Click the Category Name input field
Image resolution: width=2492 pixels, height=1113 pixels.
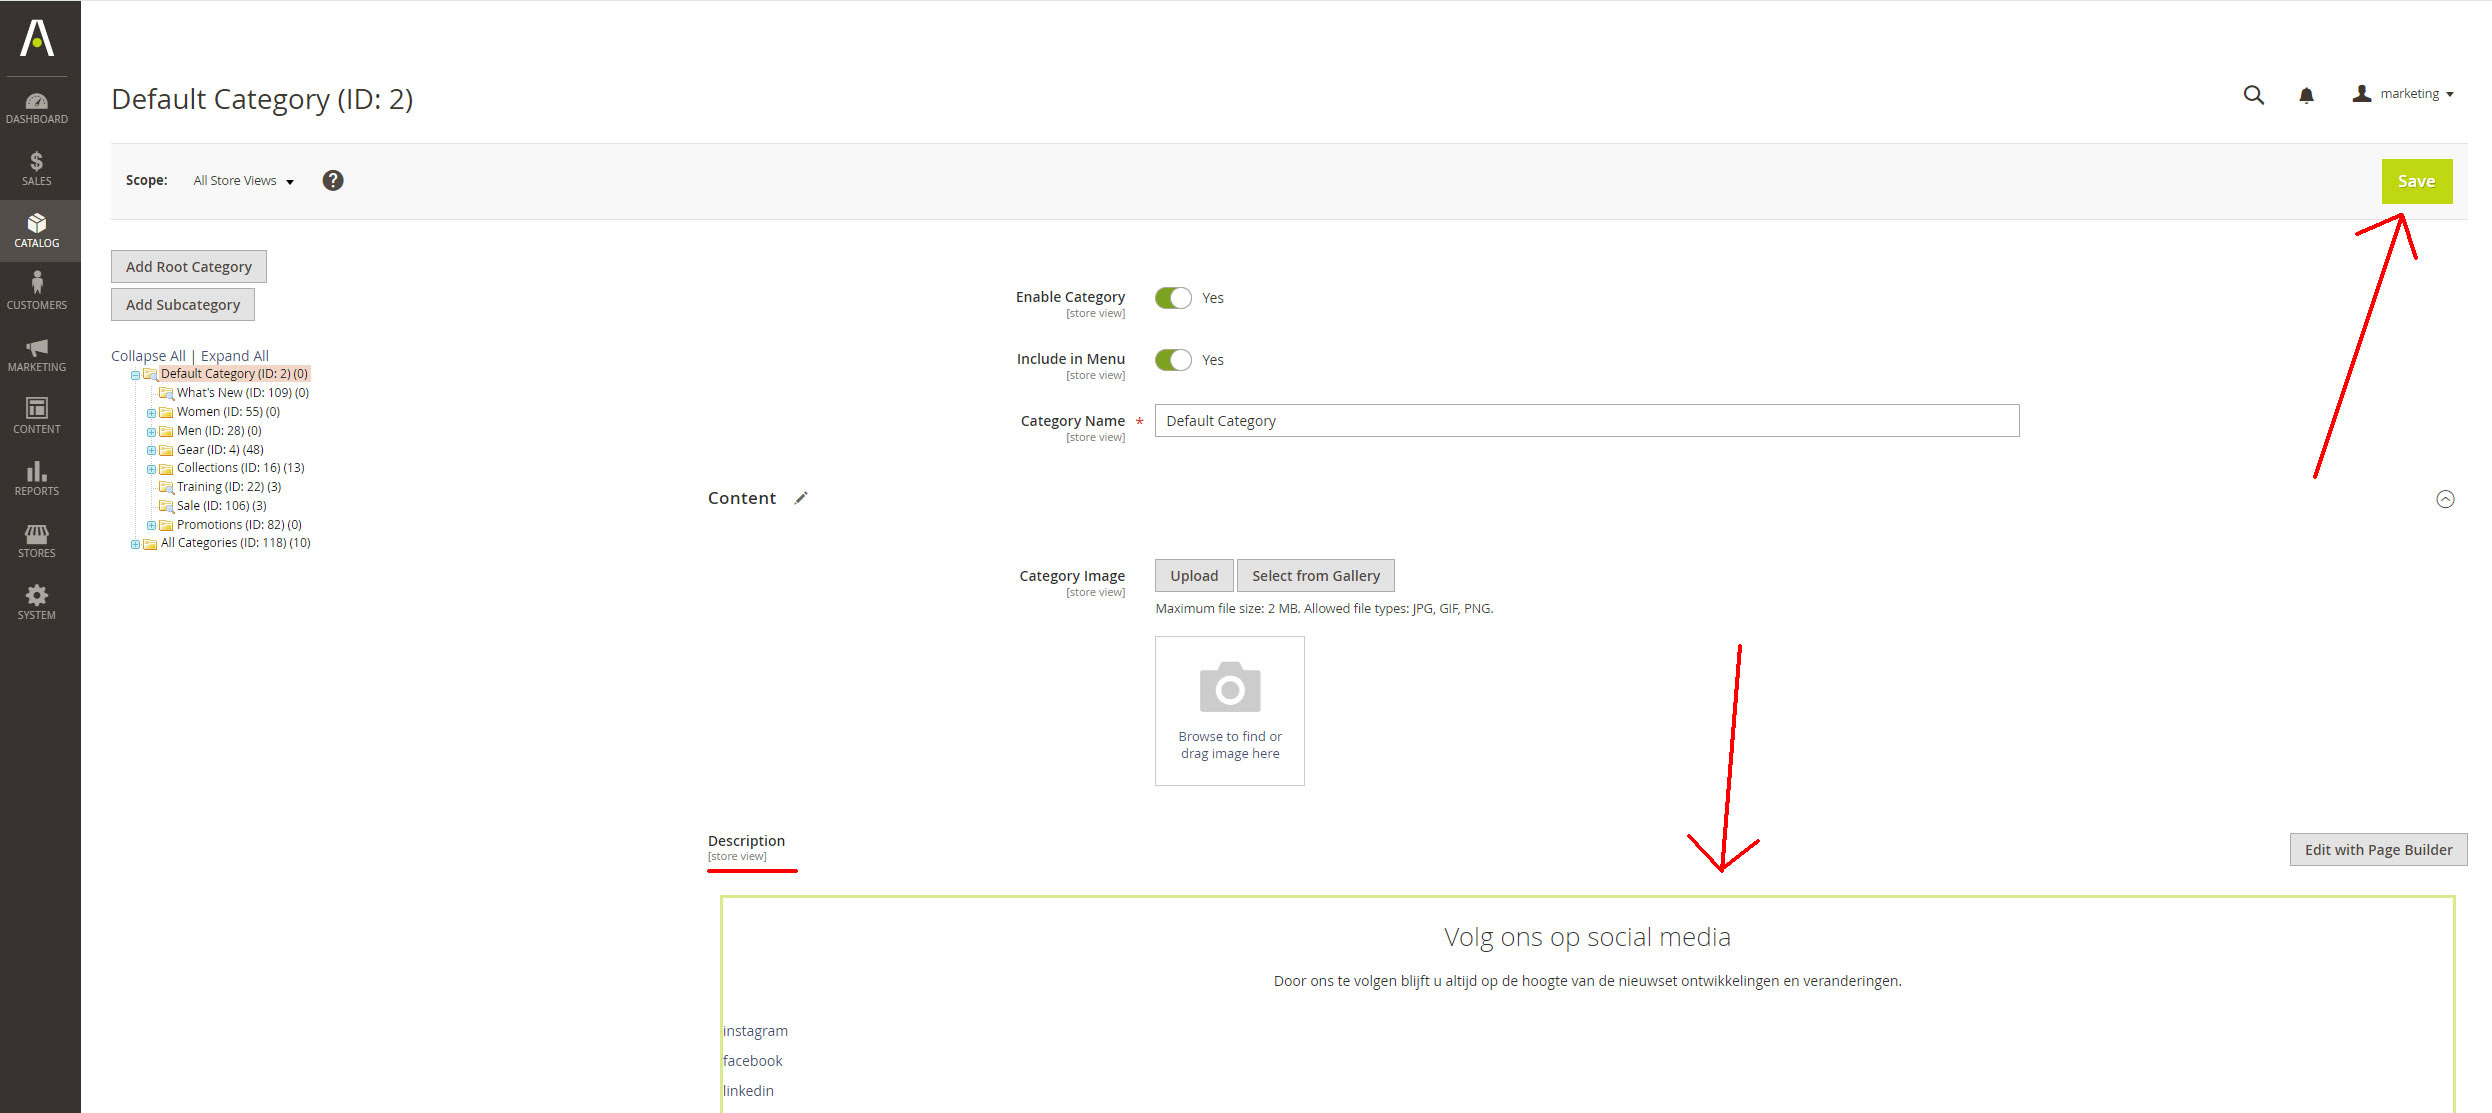click(1586, 421)
